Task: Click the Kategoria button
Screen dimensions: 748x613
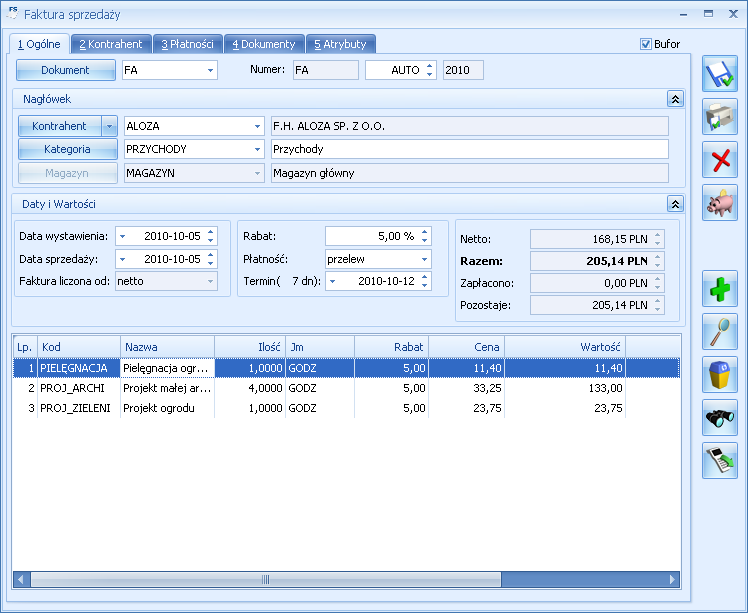Action: (68, 149)
